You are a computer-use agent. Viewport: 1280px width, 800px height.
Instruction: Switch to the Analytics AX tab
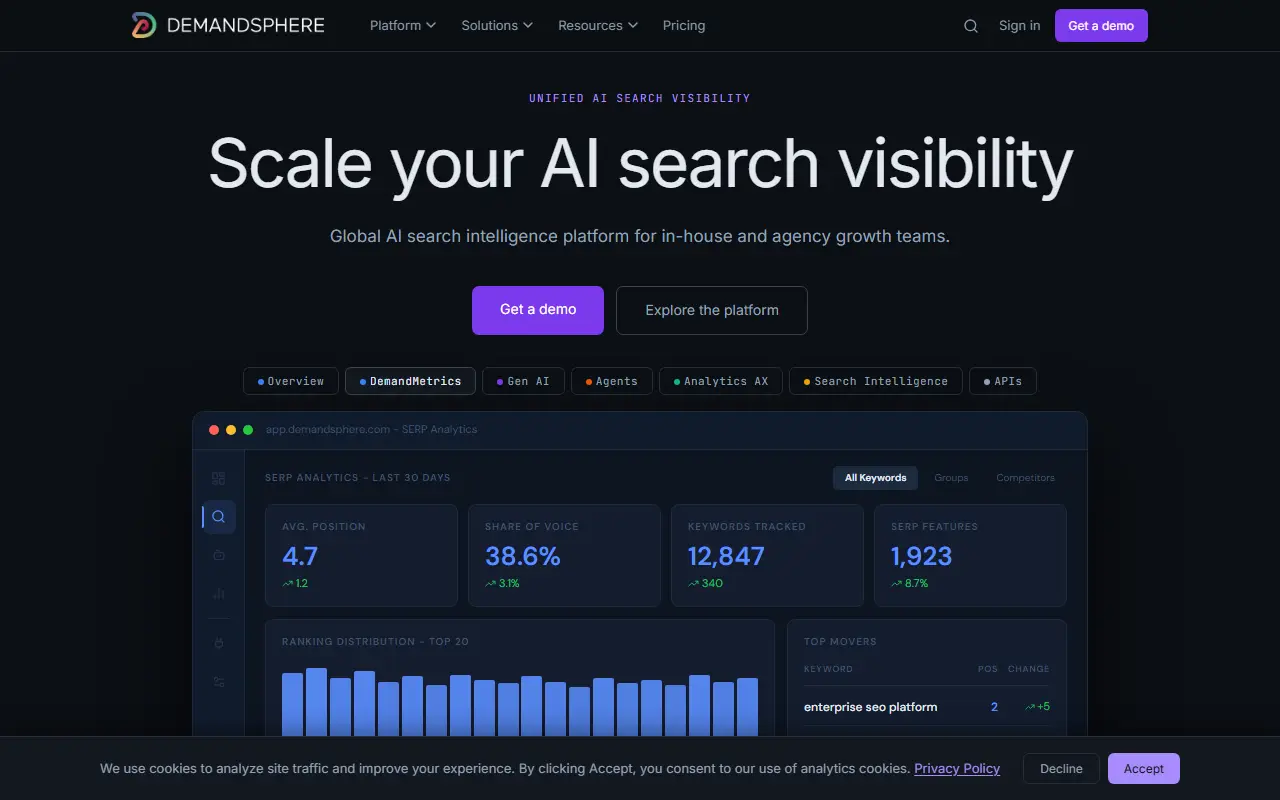click(721, 381)
